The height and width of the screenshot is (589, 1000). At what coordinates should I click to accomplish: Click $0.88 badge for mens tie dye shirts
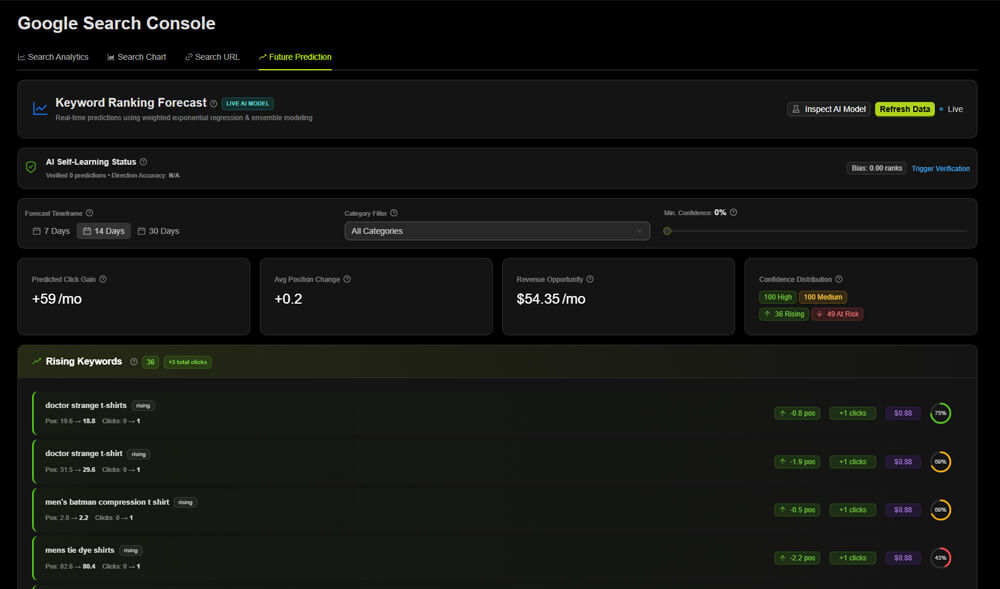coord(903,558)
